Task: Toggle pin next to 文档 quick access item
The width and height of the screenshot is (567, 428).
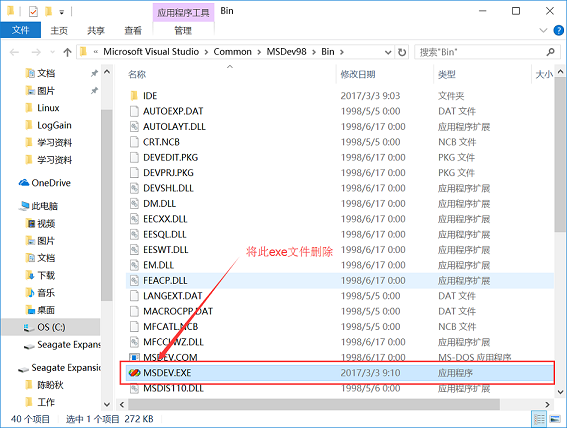Action: [94, 73]
